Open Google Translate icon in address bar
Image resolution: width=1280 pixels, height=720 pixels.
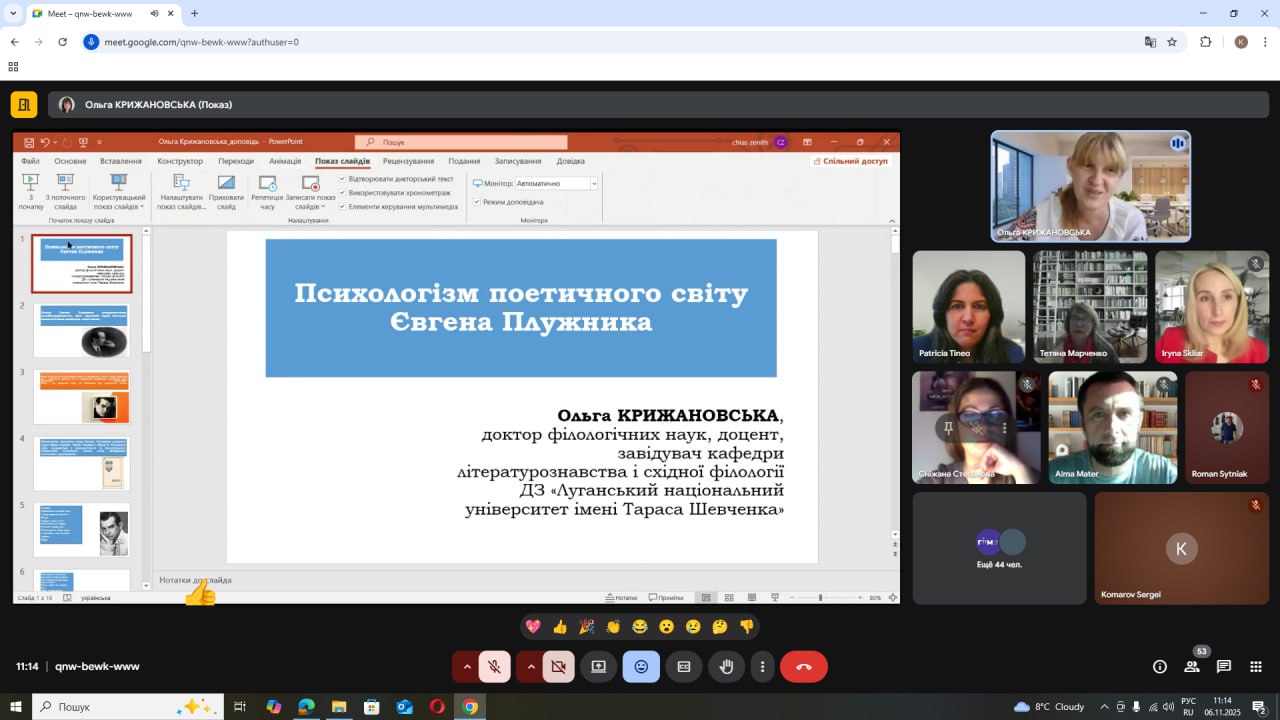tap(1150, 42)
